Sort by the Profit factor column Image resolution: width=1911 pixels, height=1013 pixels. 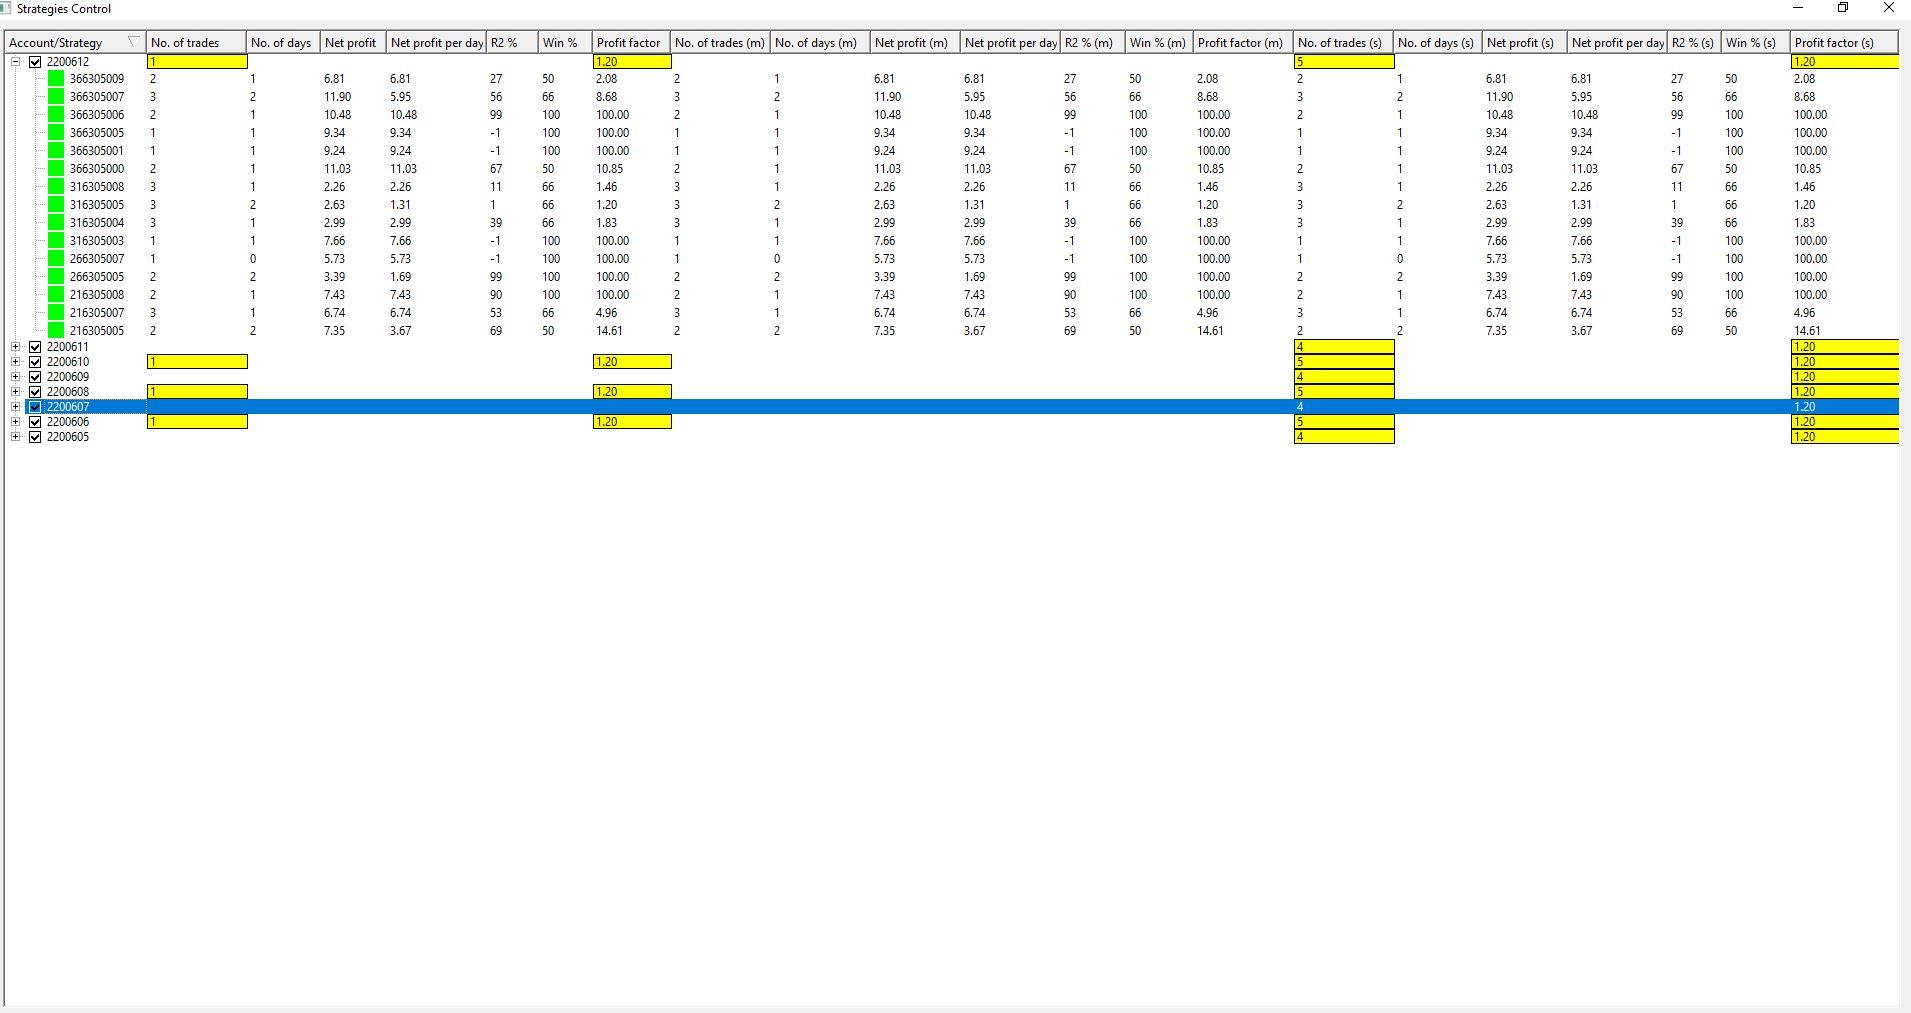[631, 43]
